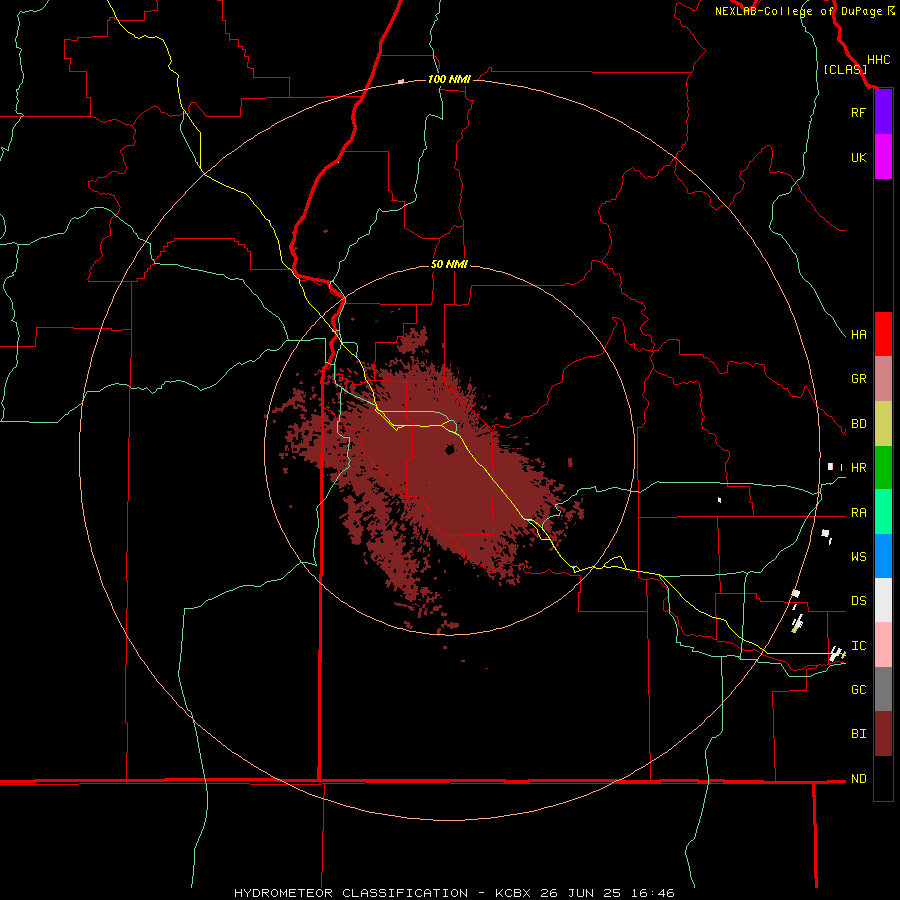Select the white DS legend color swatch
The image size is (900, 900).
pyautogui.click(x=883, y=600)
